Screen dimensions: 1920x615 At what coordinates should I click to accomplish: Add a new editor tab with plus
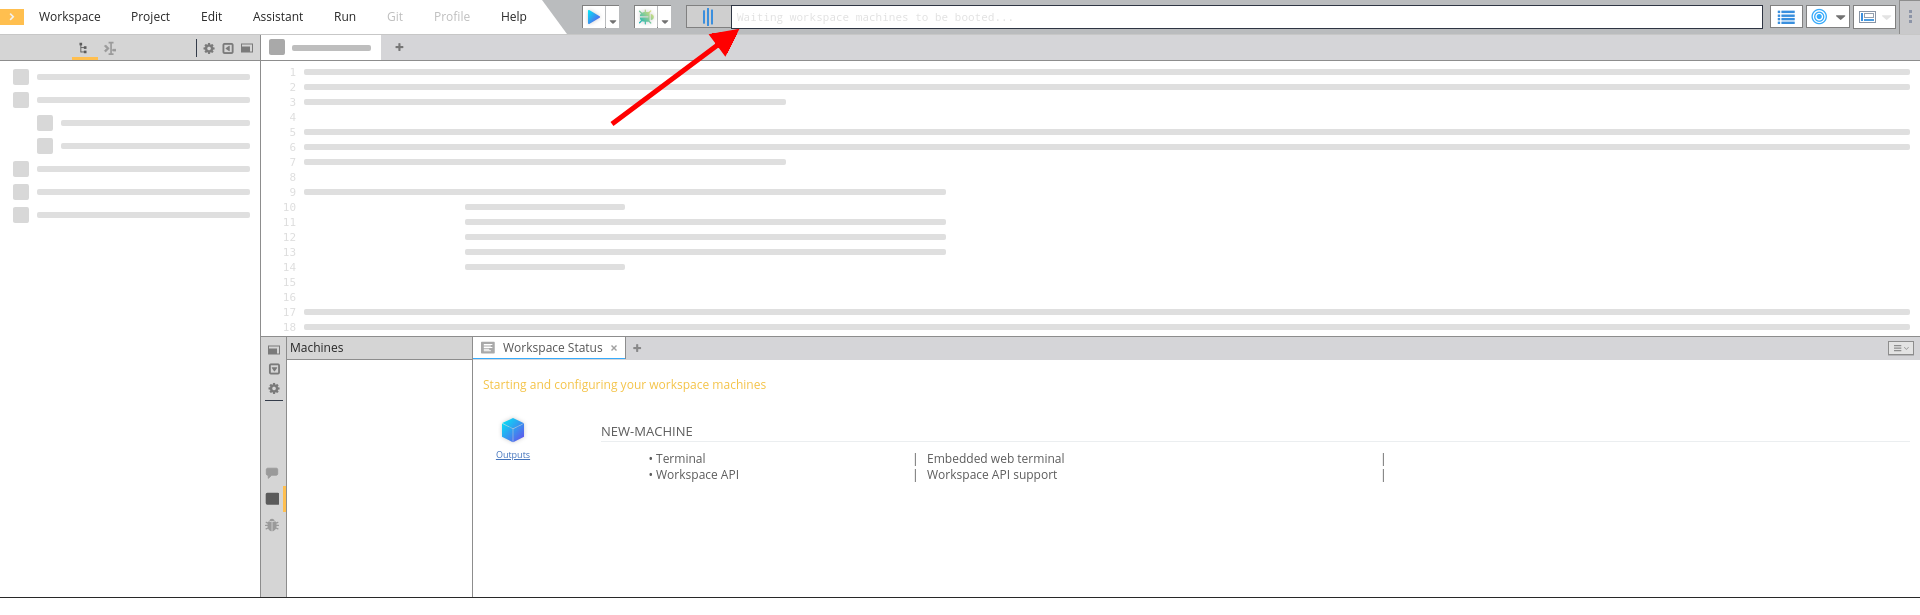click(399, 47)
